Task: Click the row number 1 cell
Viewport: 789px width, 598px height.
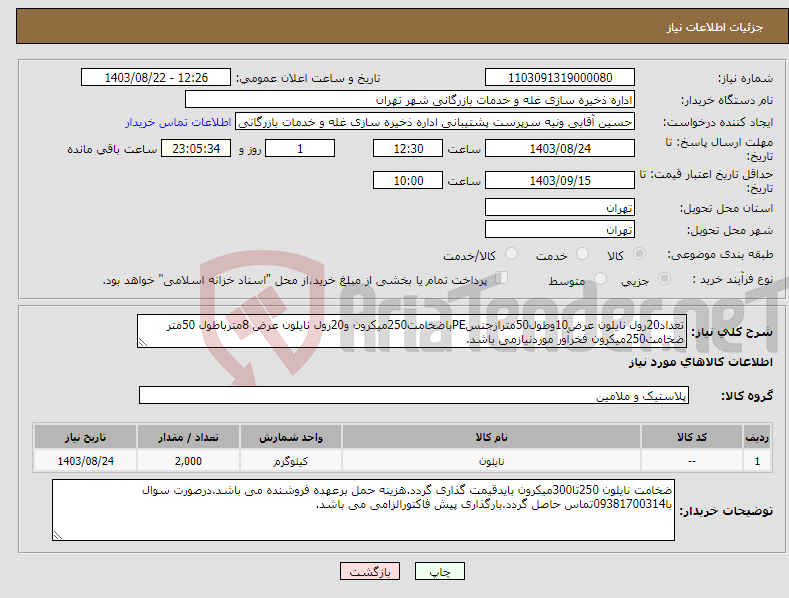Action: click(757, 461)
